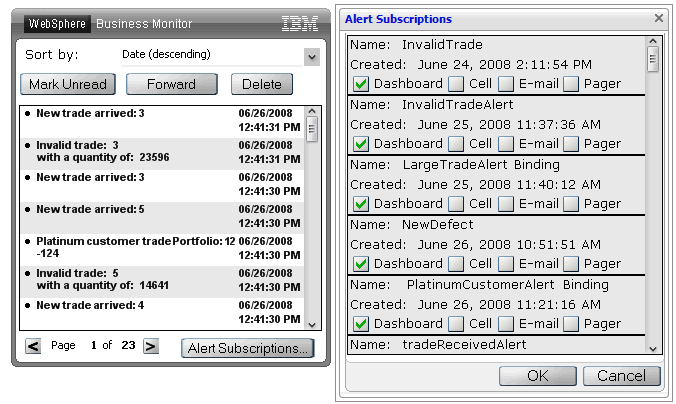The height and width of the screenshot is (404, 676).
Task: Enable Cell for LargeTradeAlert Binding
Action: coord(456,204)
